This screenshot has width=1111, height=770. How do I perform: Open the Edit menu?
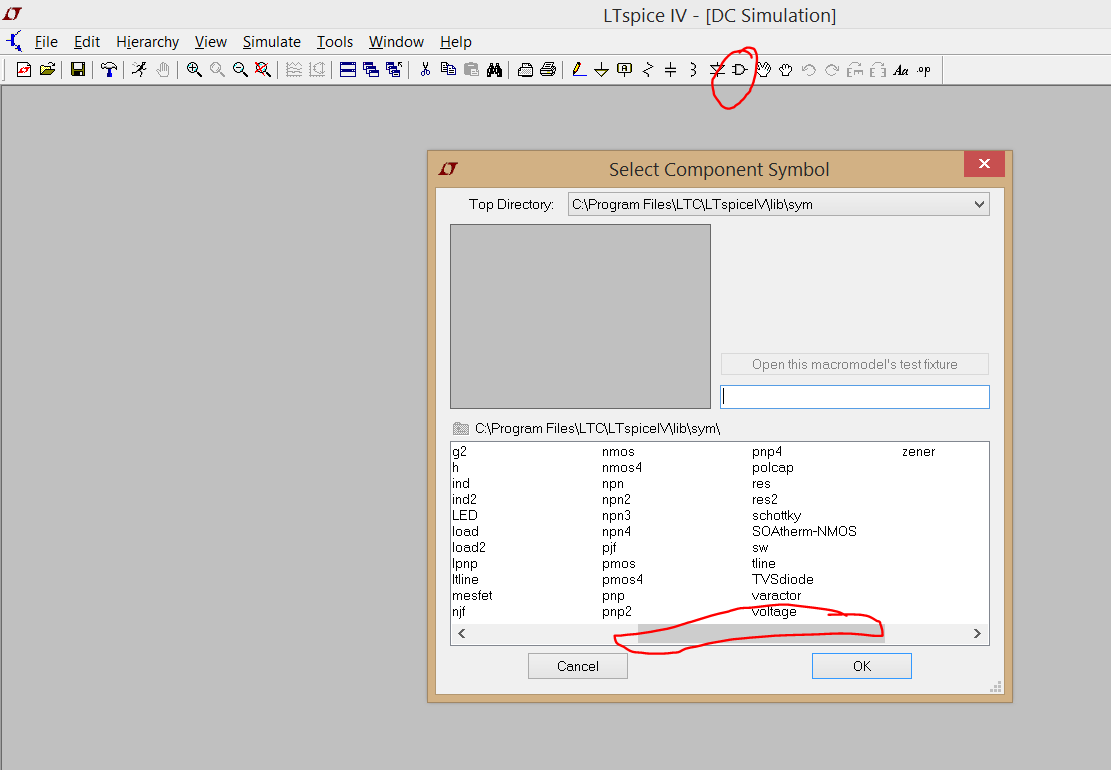(87, 42)
